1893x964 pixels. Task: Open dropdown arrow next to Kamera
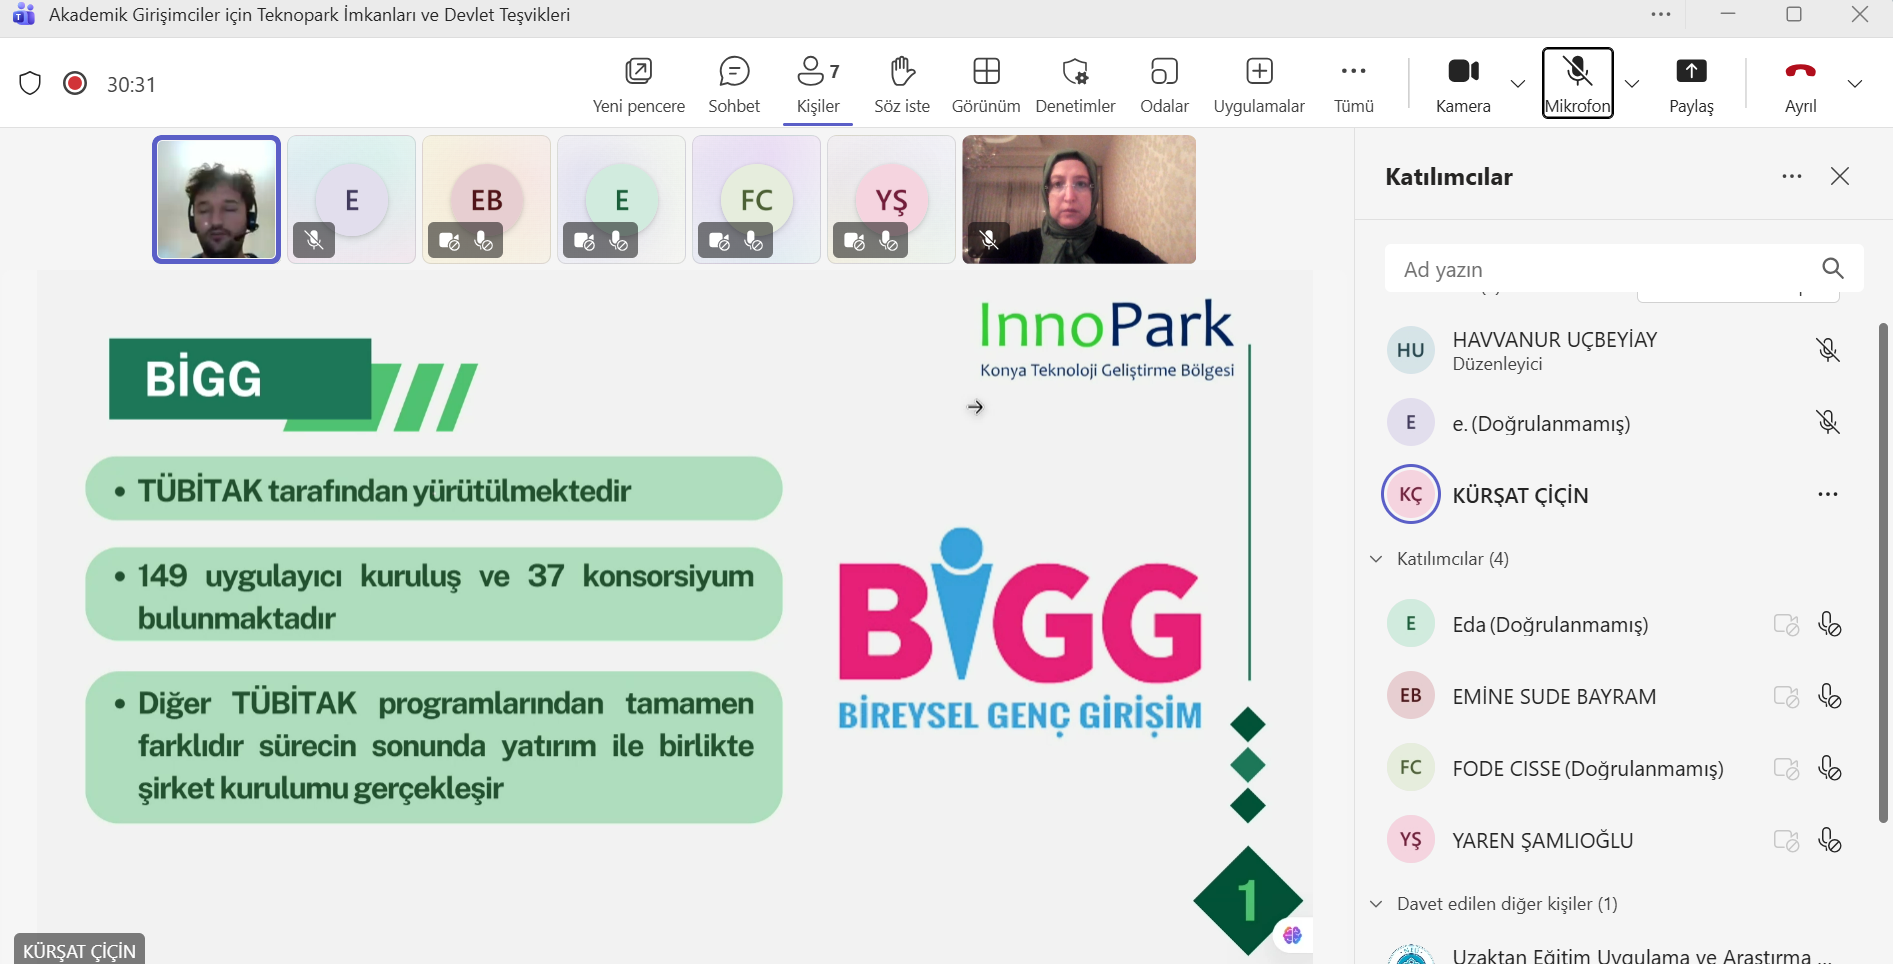point(1517,84)
